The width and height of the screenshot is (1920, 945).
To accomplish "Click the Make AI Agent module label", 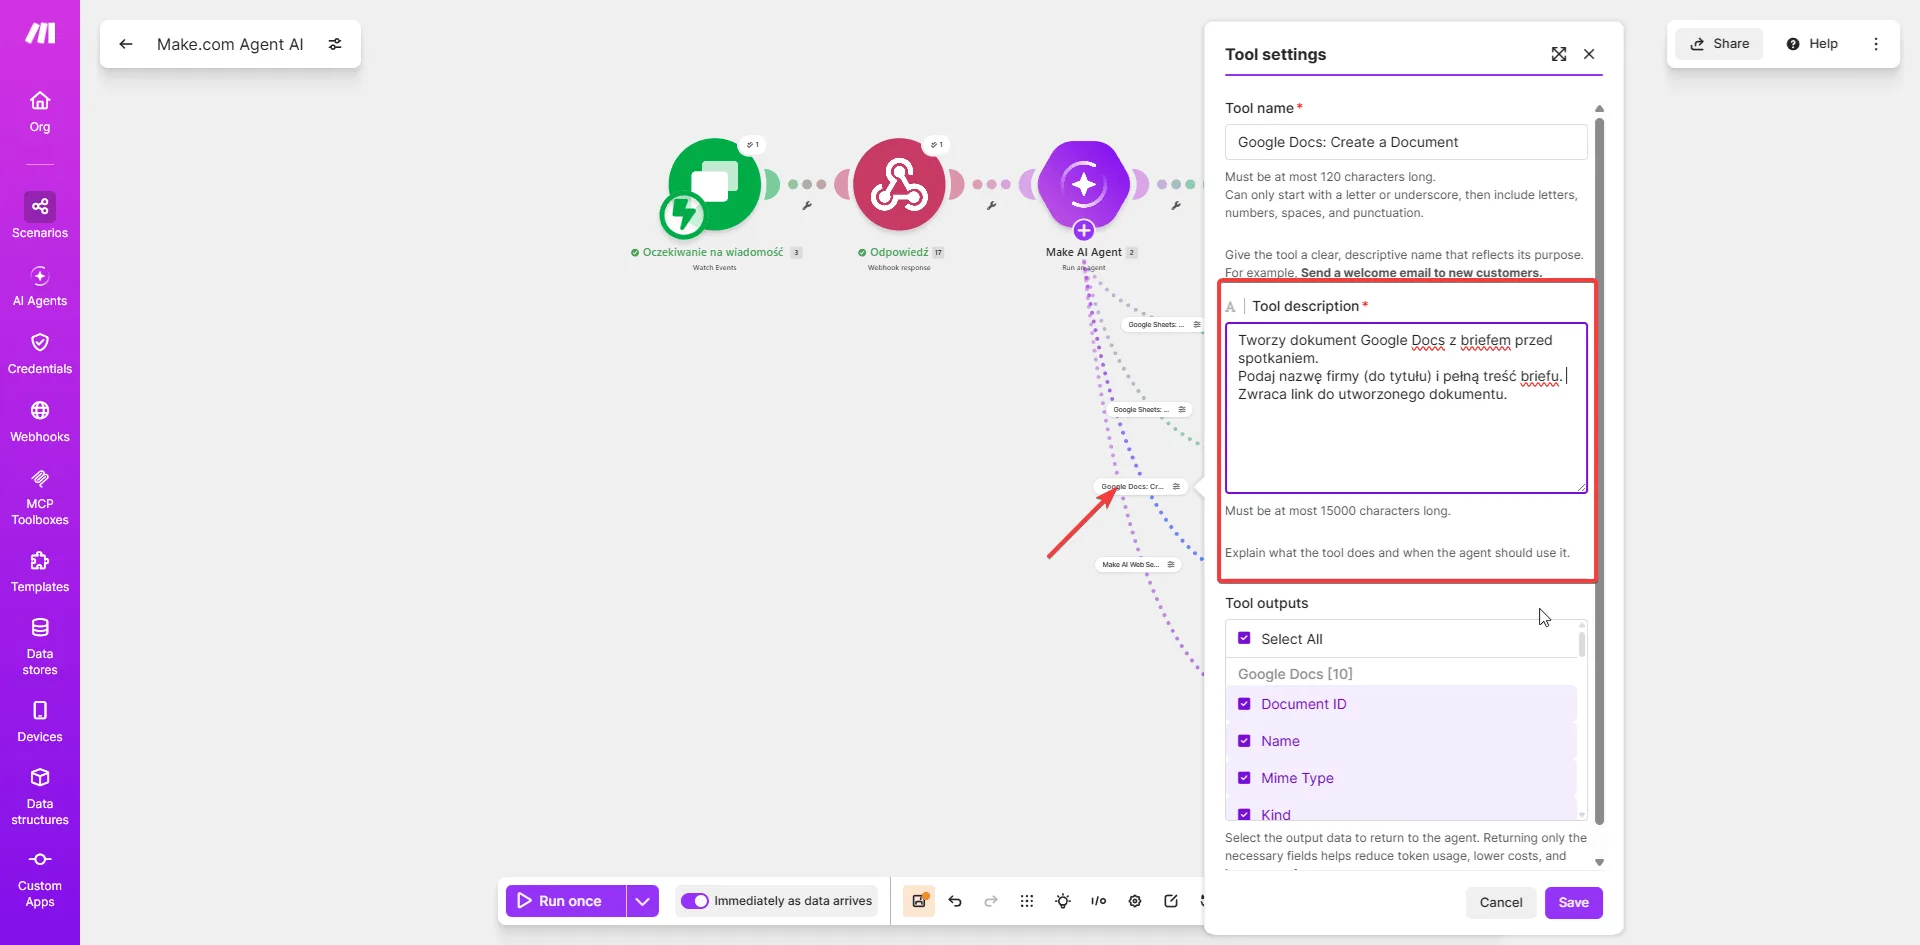I will click(1084, 252).
